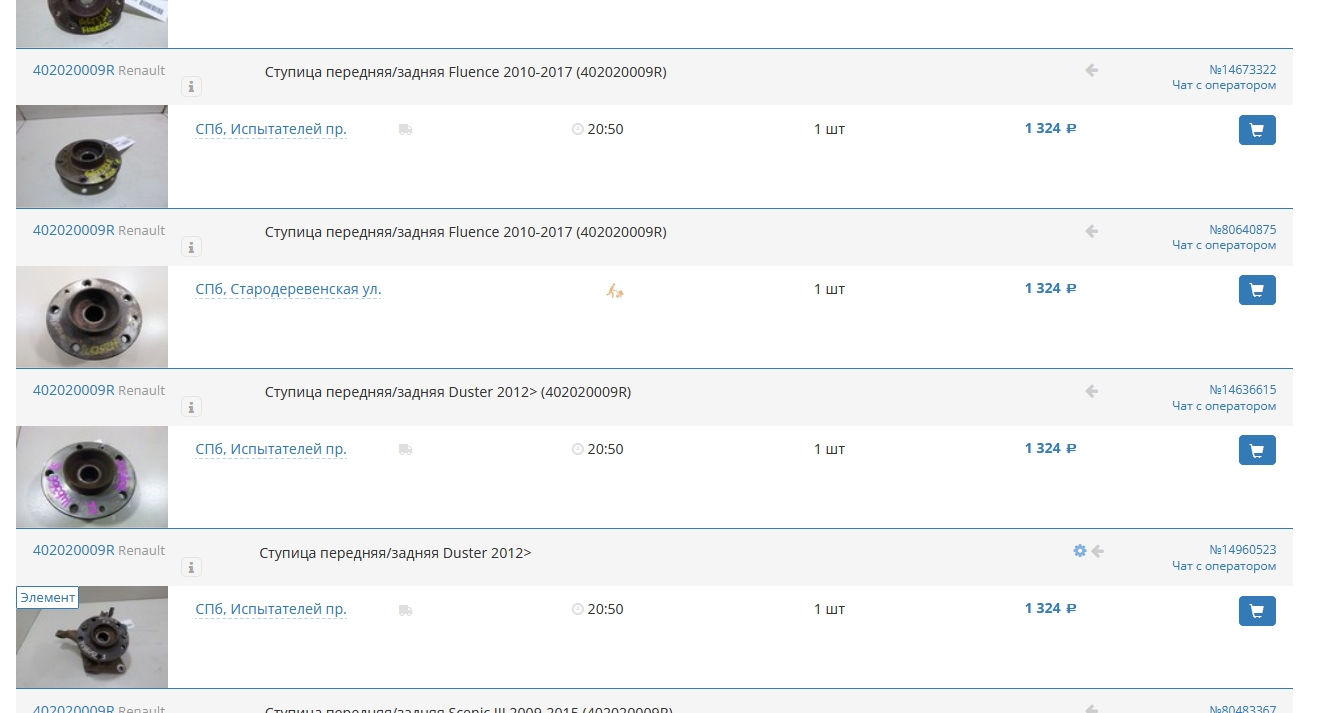This screenshot has height=713, width=1330.
Task: Open listing number №14673322
Action: tap(1242, 69)
